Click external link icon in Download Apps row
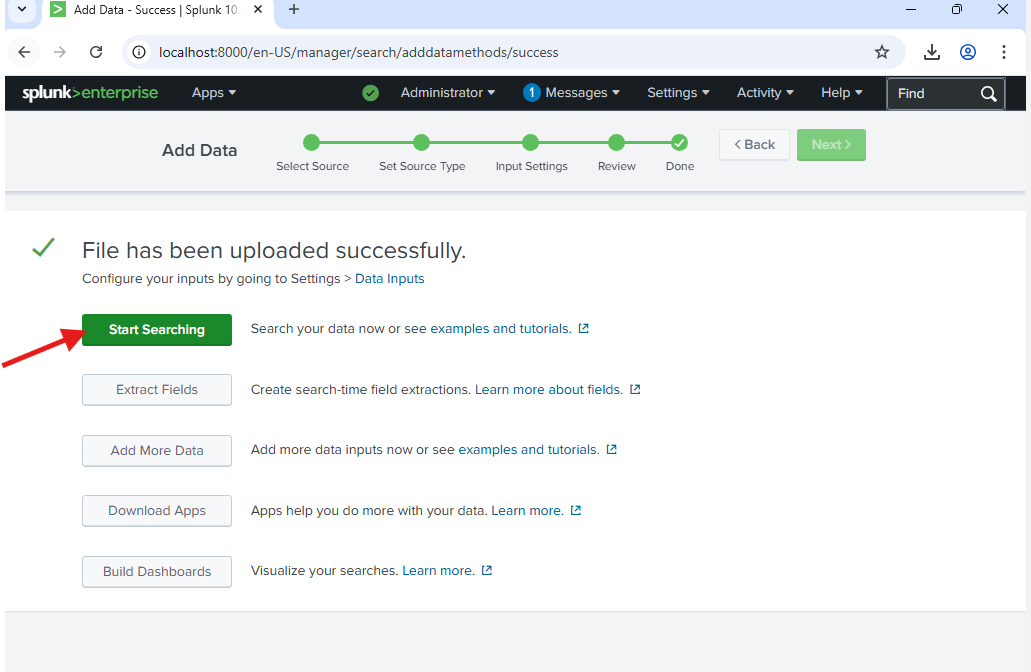The image size is (1031, 672). (x=576, y=510)
